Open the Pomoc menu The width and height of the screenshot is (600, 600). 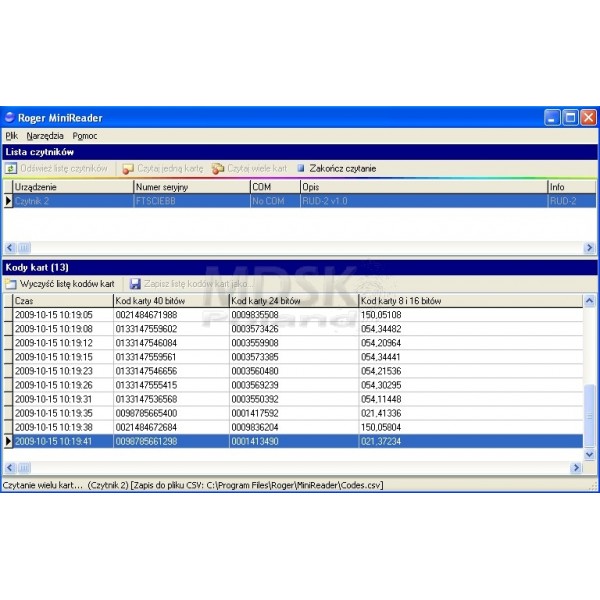[x=84, y=135]
